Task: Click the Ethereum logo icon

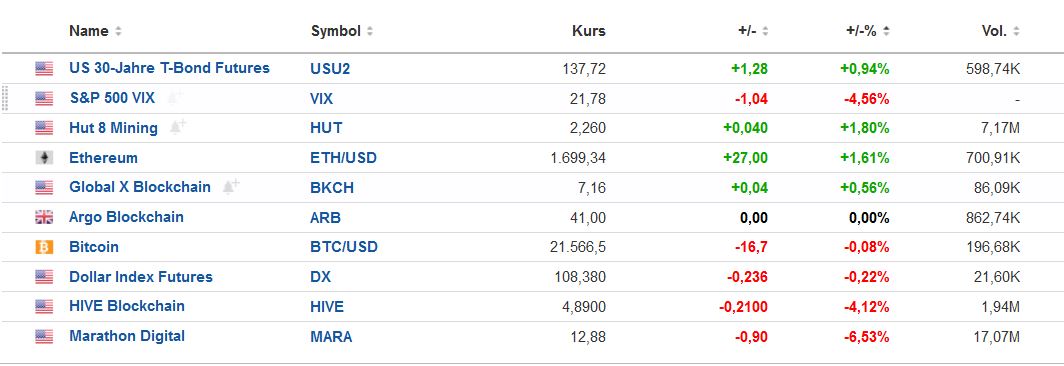Action: click(x=44, y=158)
